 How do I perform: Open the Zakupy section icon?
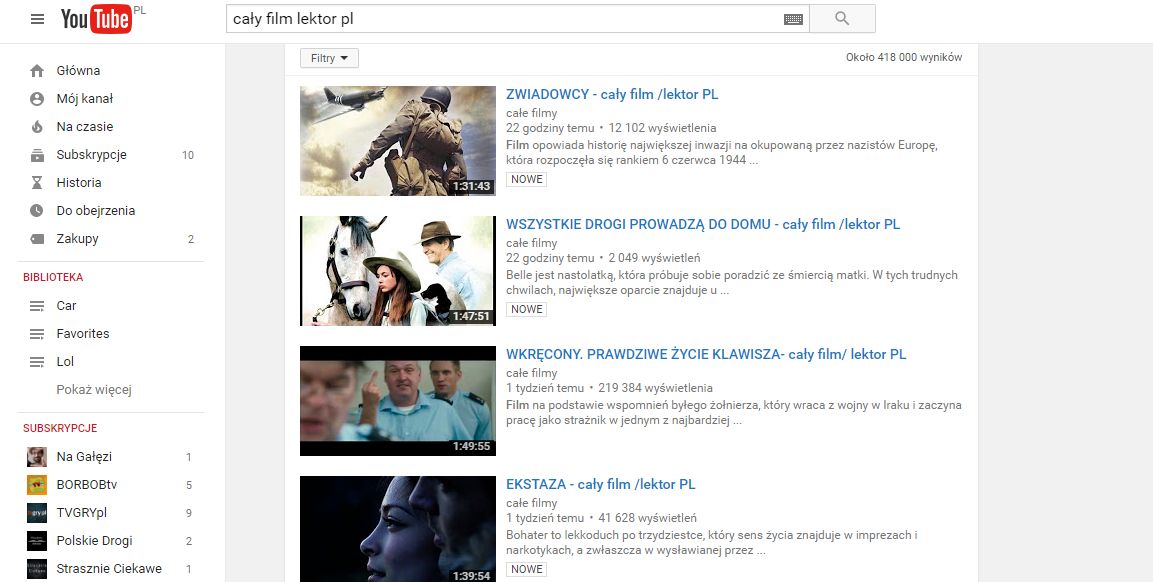(36, 238)
